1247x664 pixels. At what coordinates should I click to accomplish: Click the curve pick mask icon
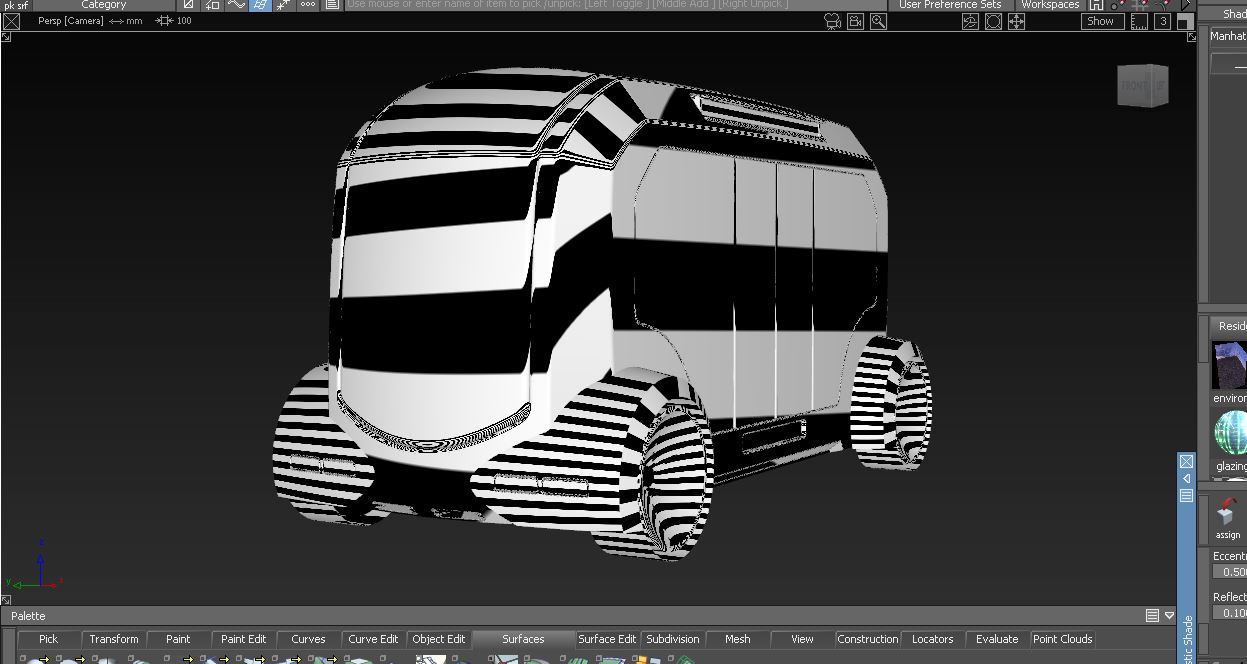[x=236, y=5]
